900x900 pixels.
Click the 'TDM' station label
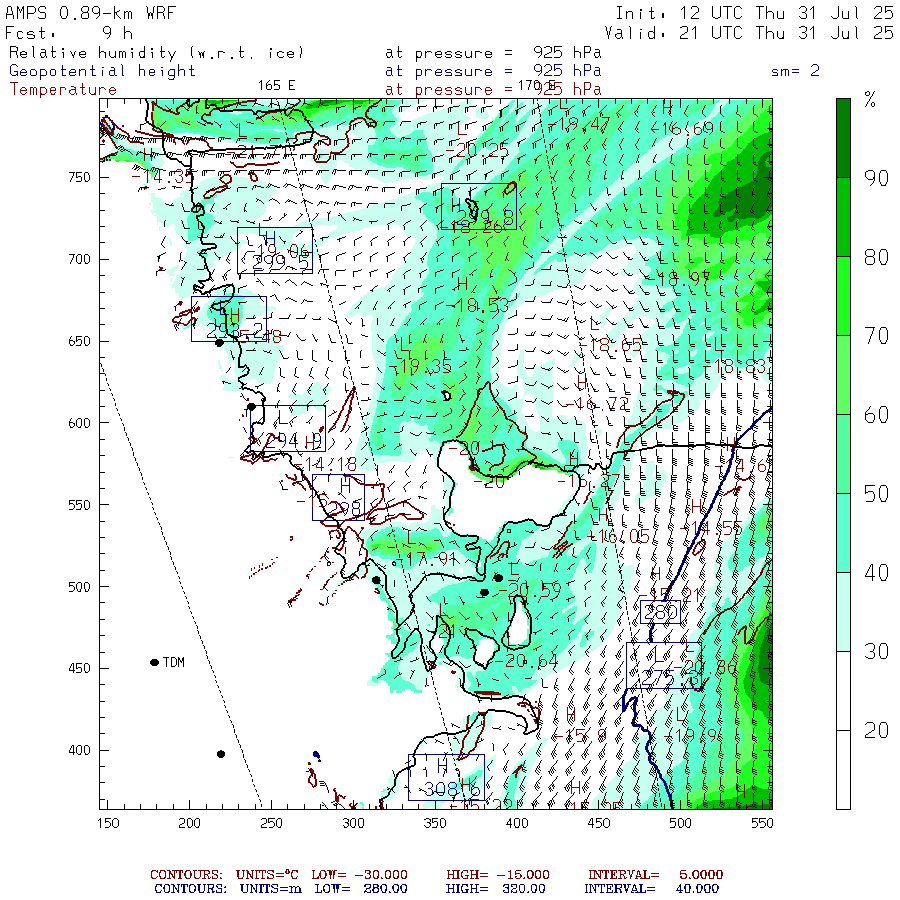click(173, 662)
